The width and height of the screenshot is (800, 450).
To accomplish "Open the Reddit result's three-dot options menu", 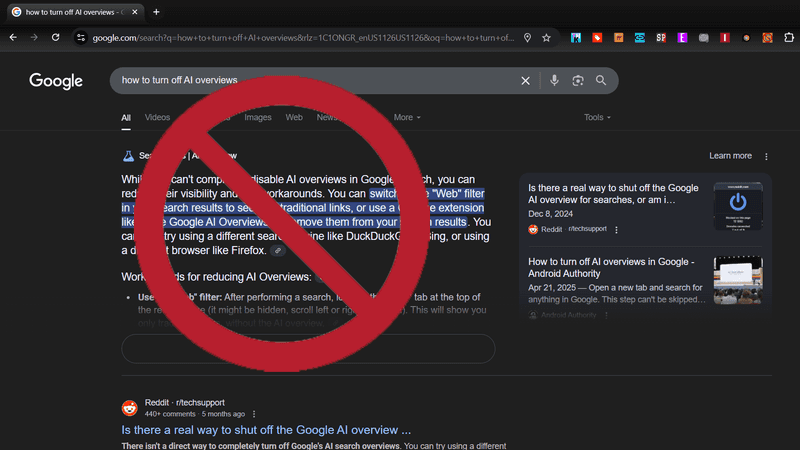I will [253, 413].
